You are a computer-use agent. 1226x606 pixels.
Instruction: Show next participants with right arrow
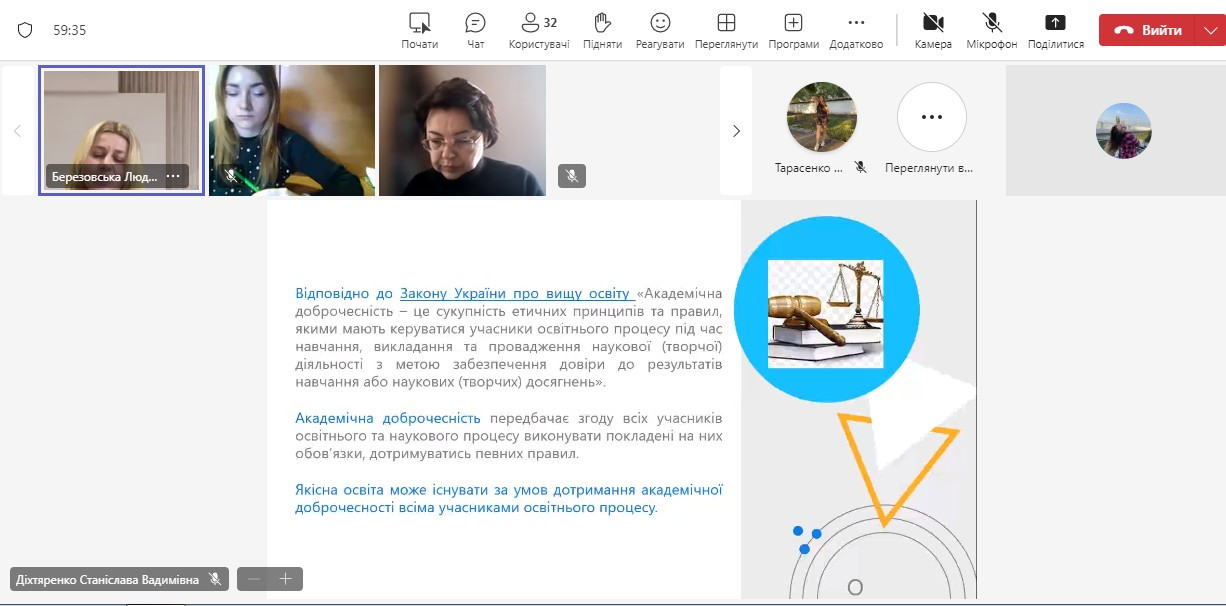(x=736, y=131)
